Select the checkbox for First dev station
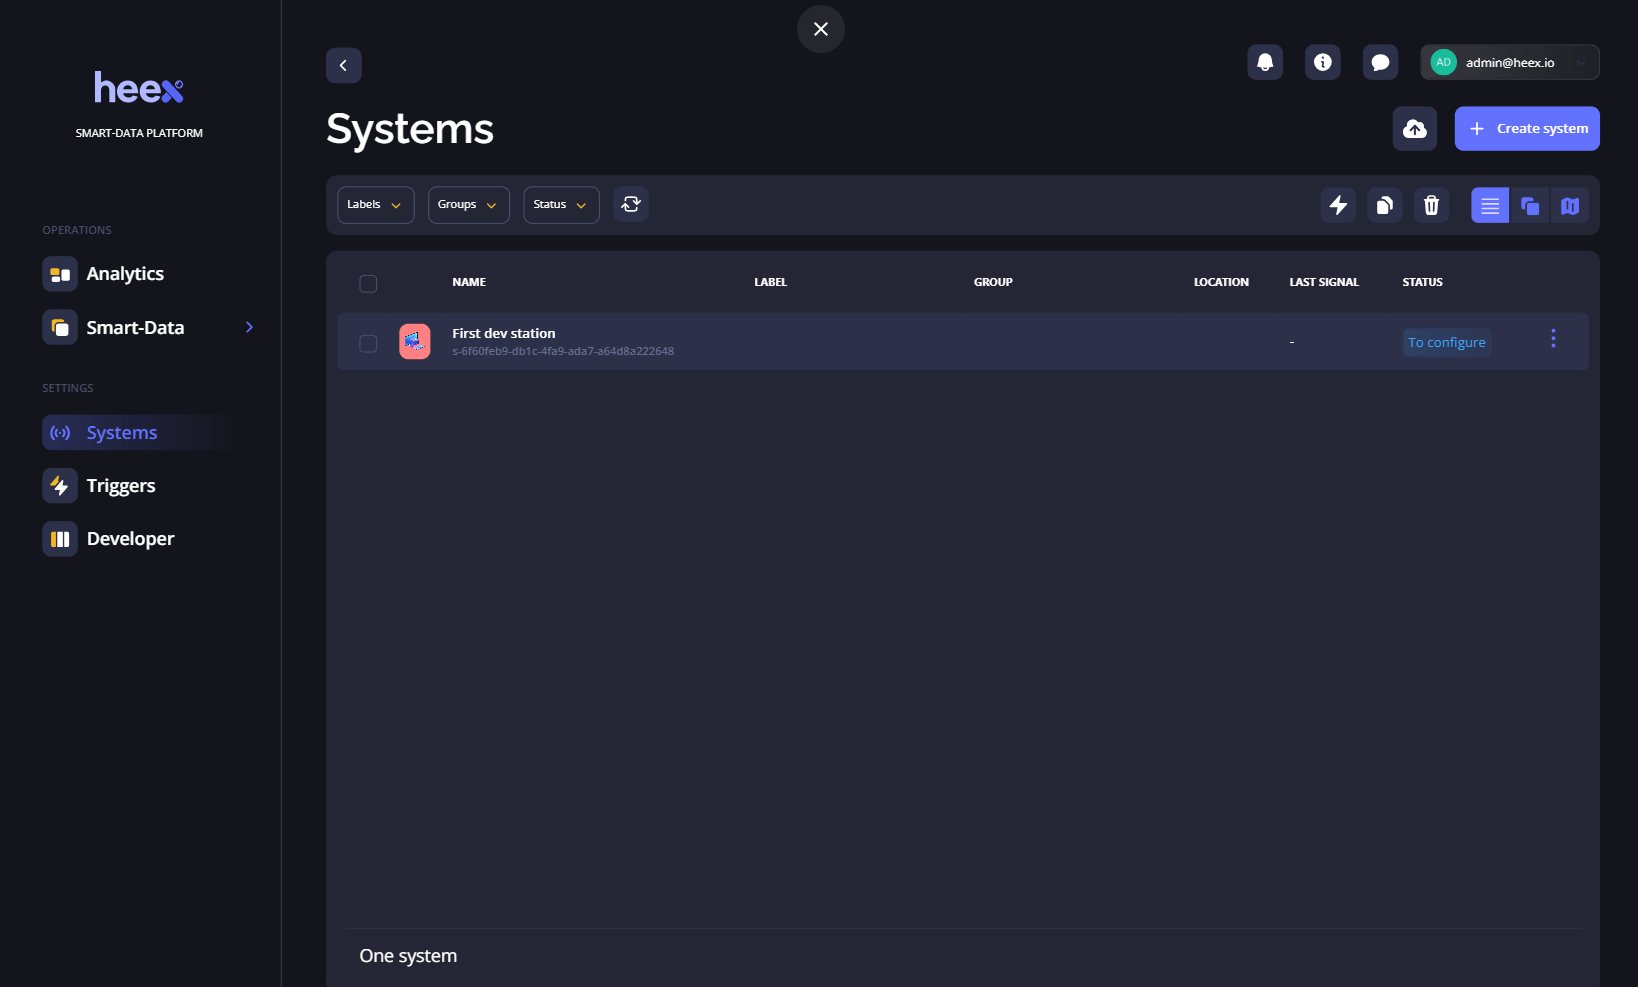 tap(367, 343)
